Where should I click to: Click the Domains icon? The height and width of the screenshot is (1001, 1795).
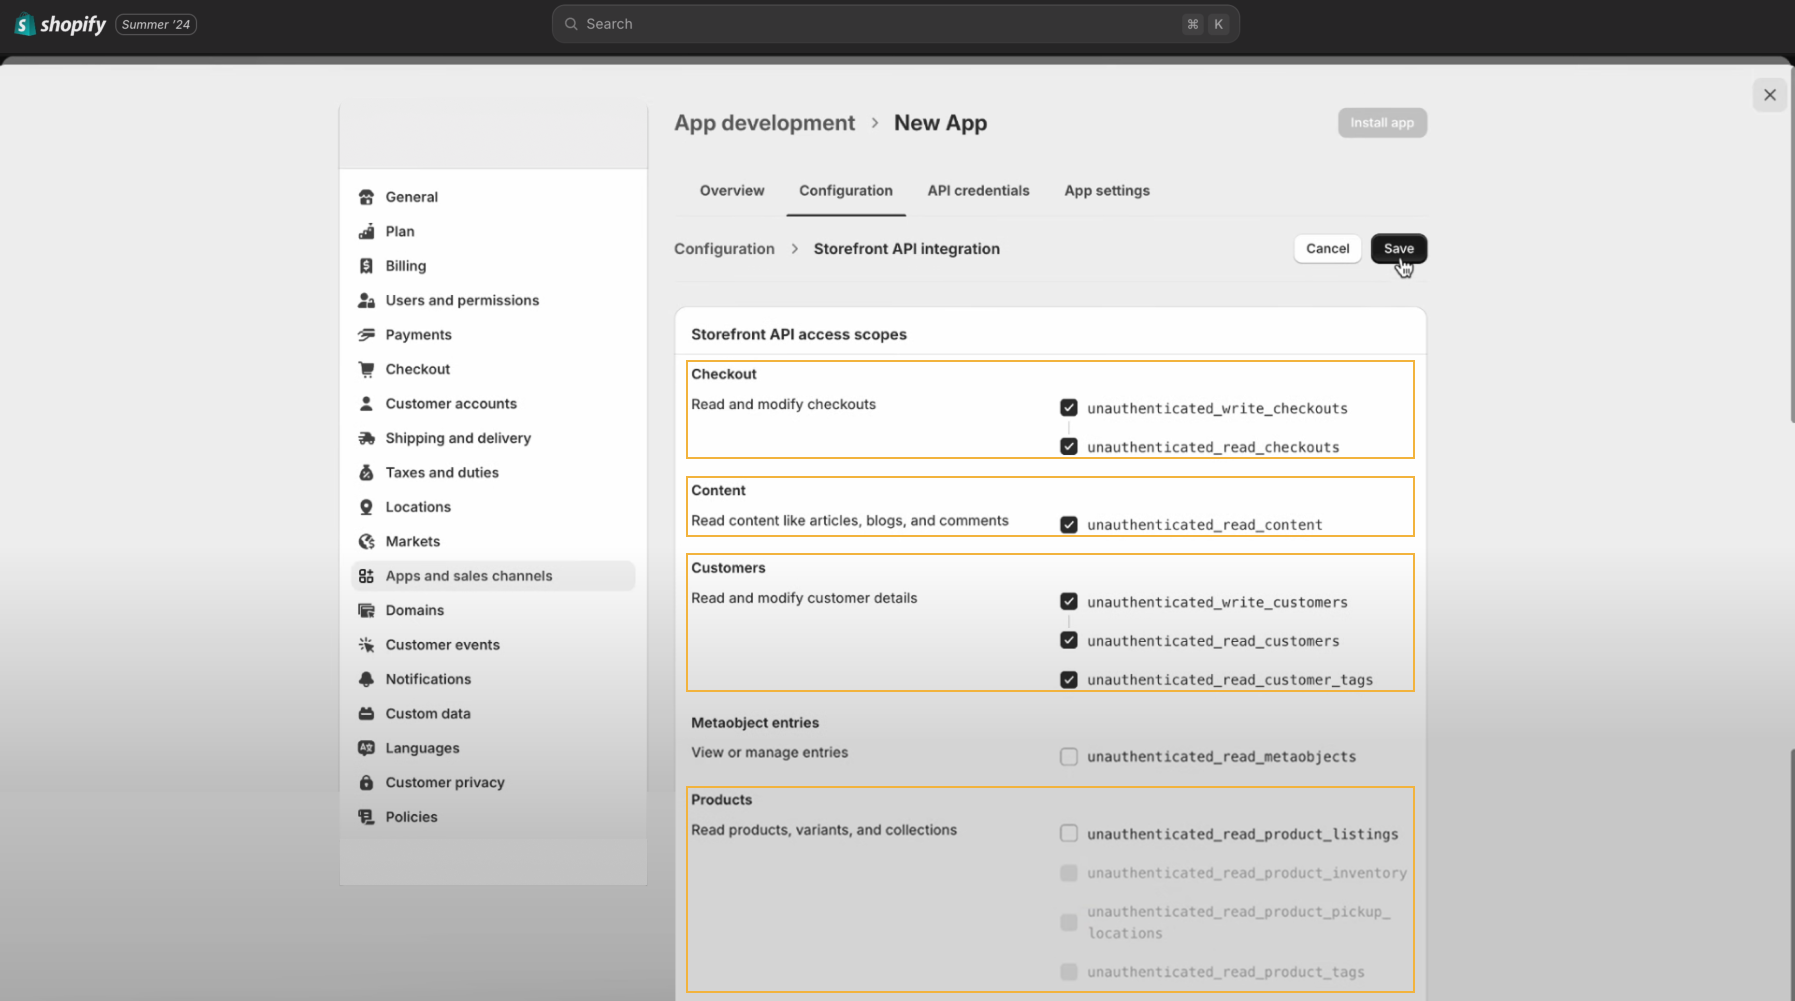click(366, 610)
